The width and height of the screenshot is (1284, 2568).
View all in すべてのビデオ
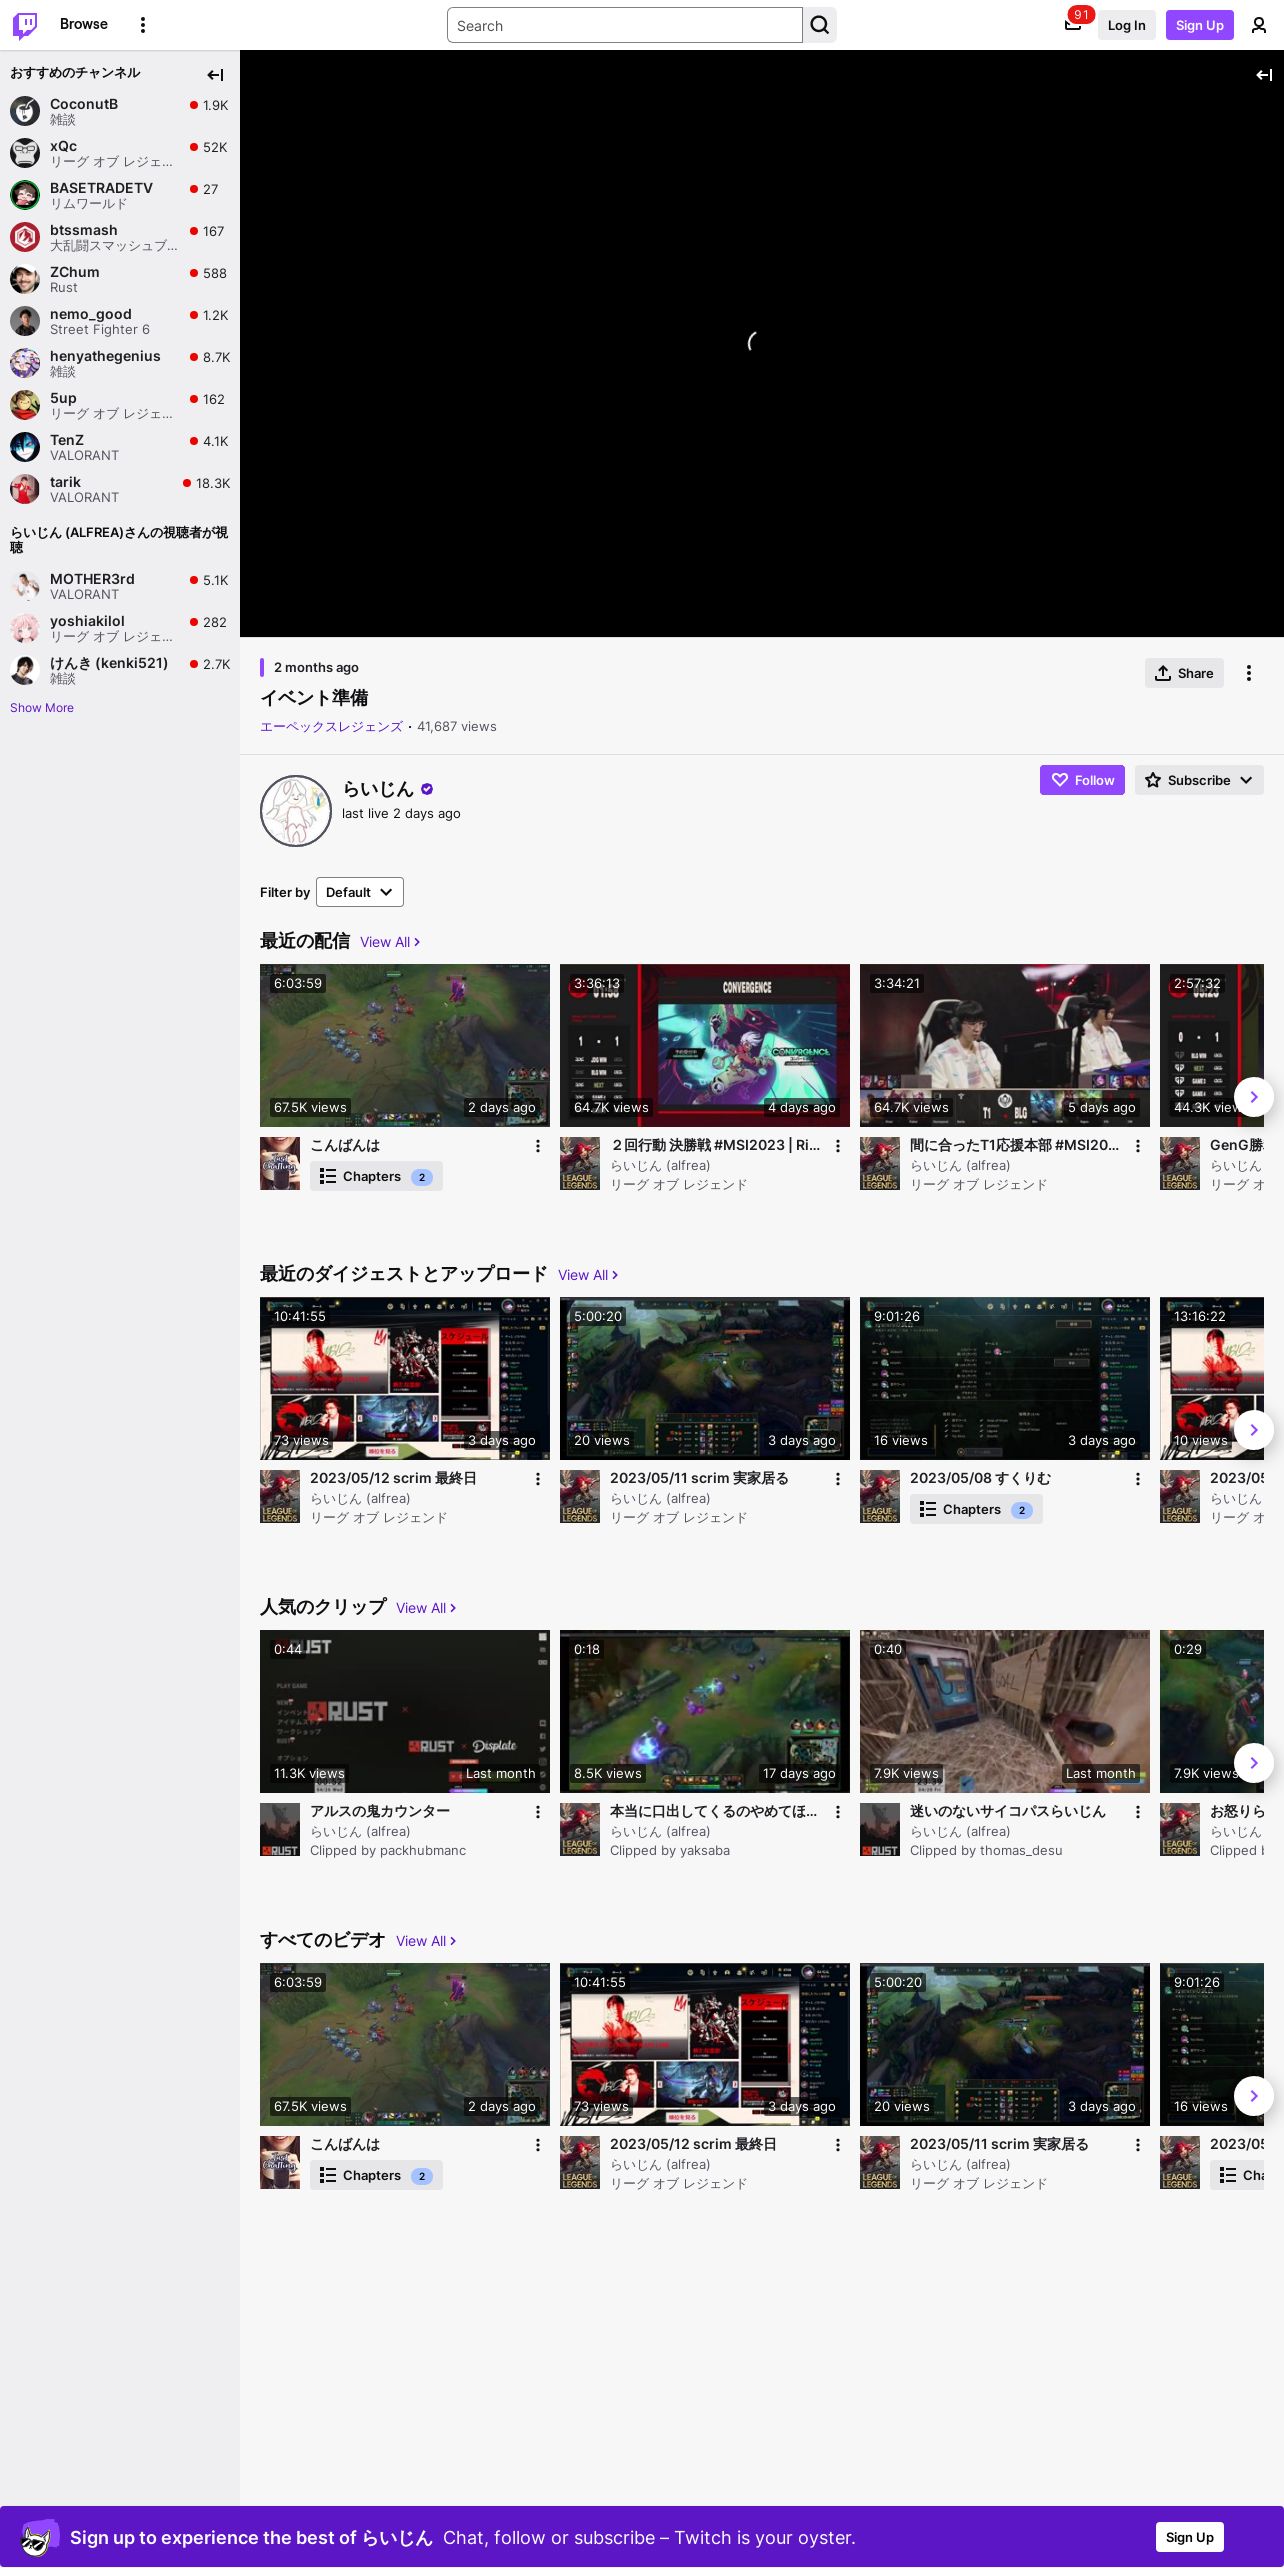click(x=426, y=1941)
